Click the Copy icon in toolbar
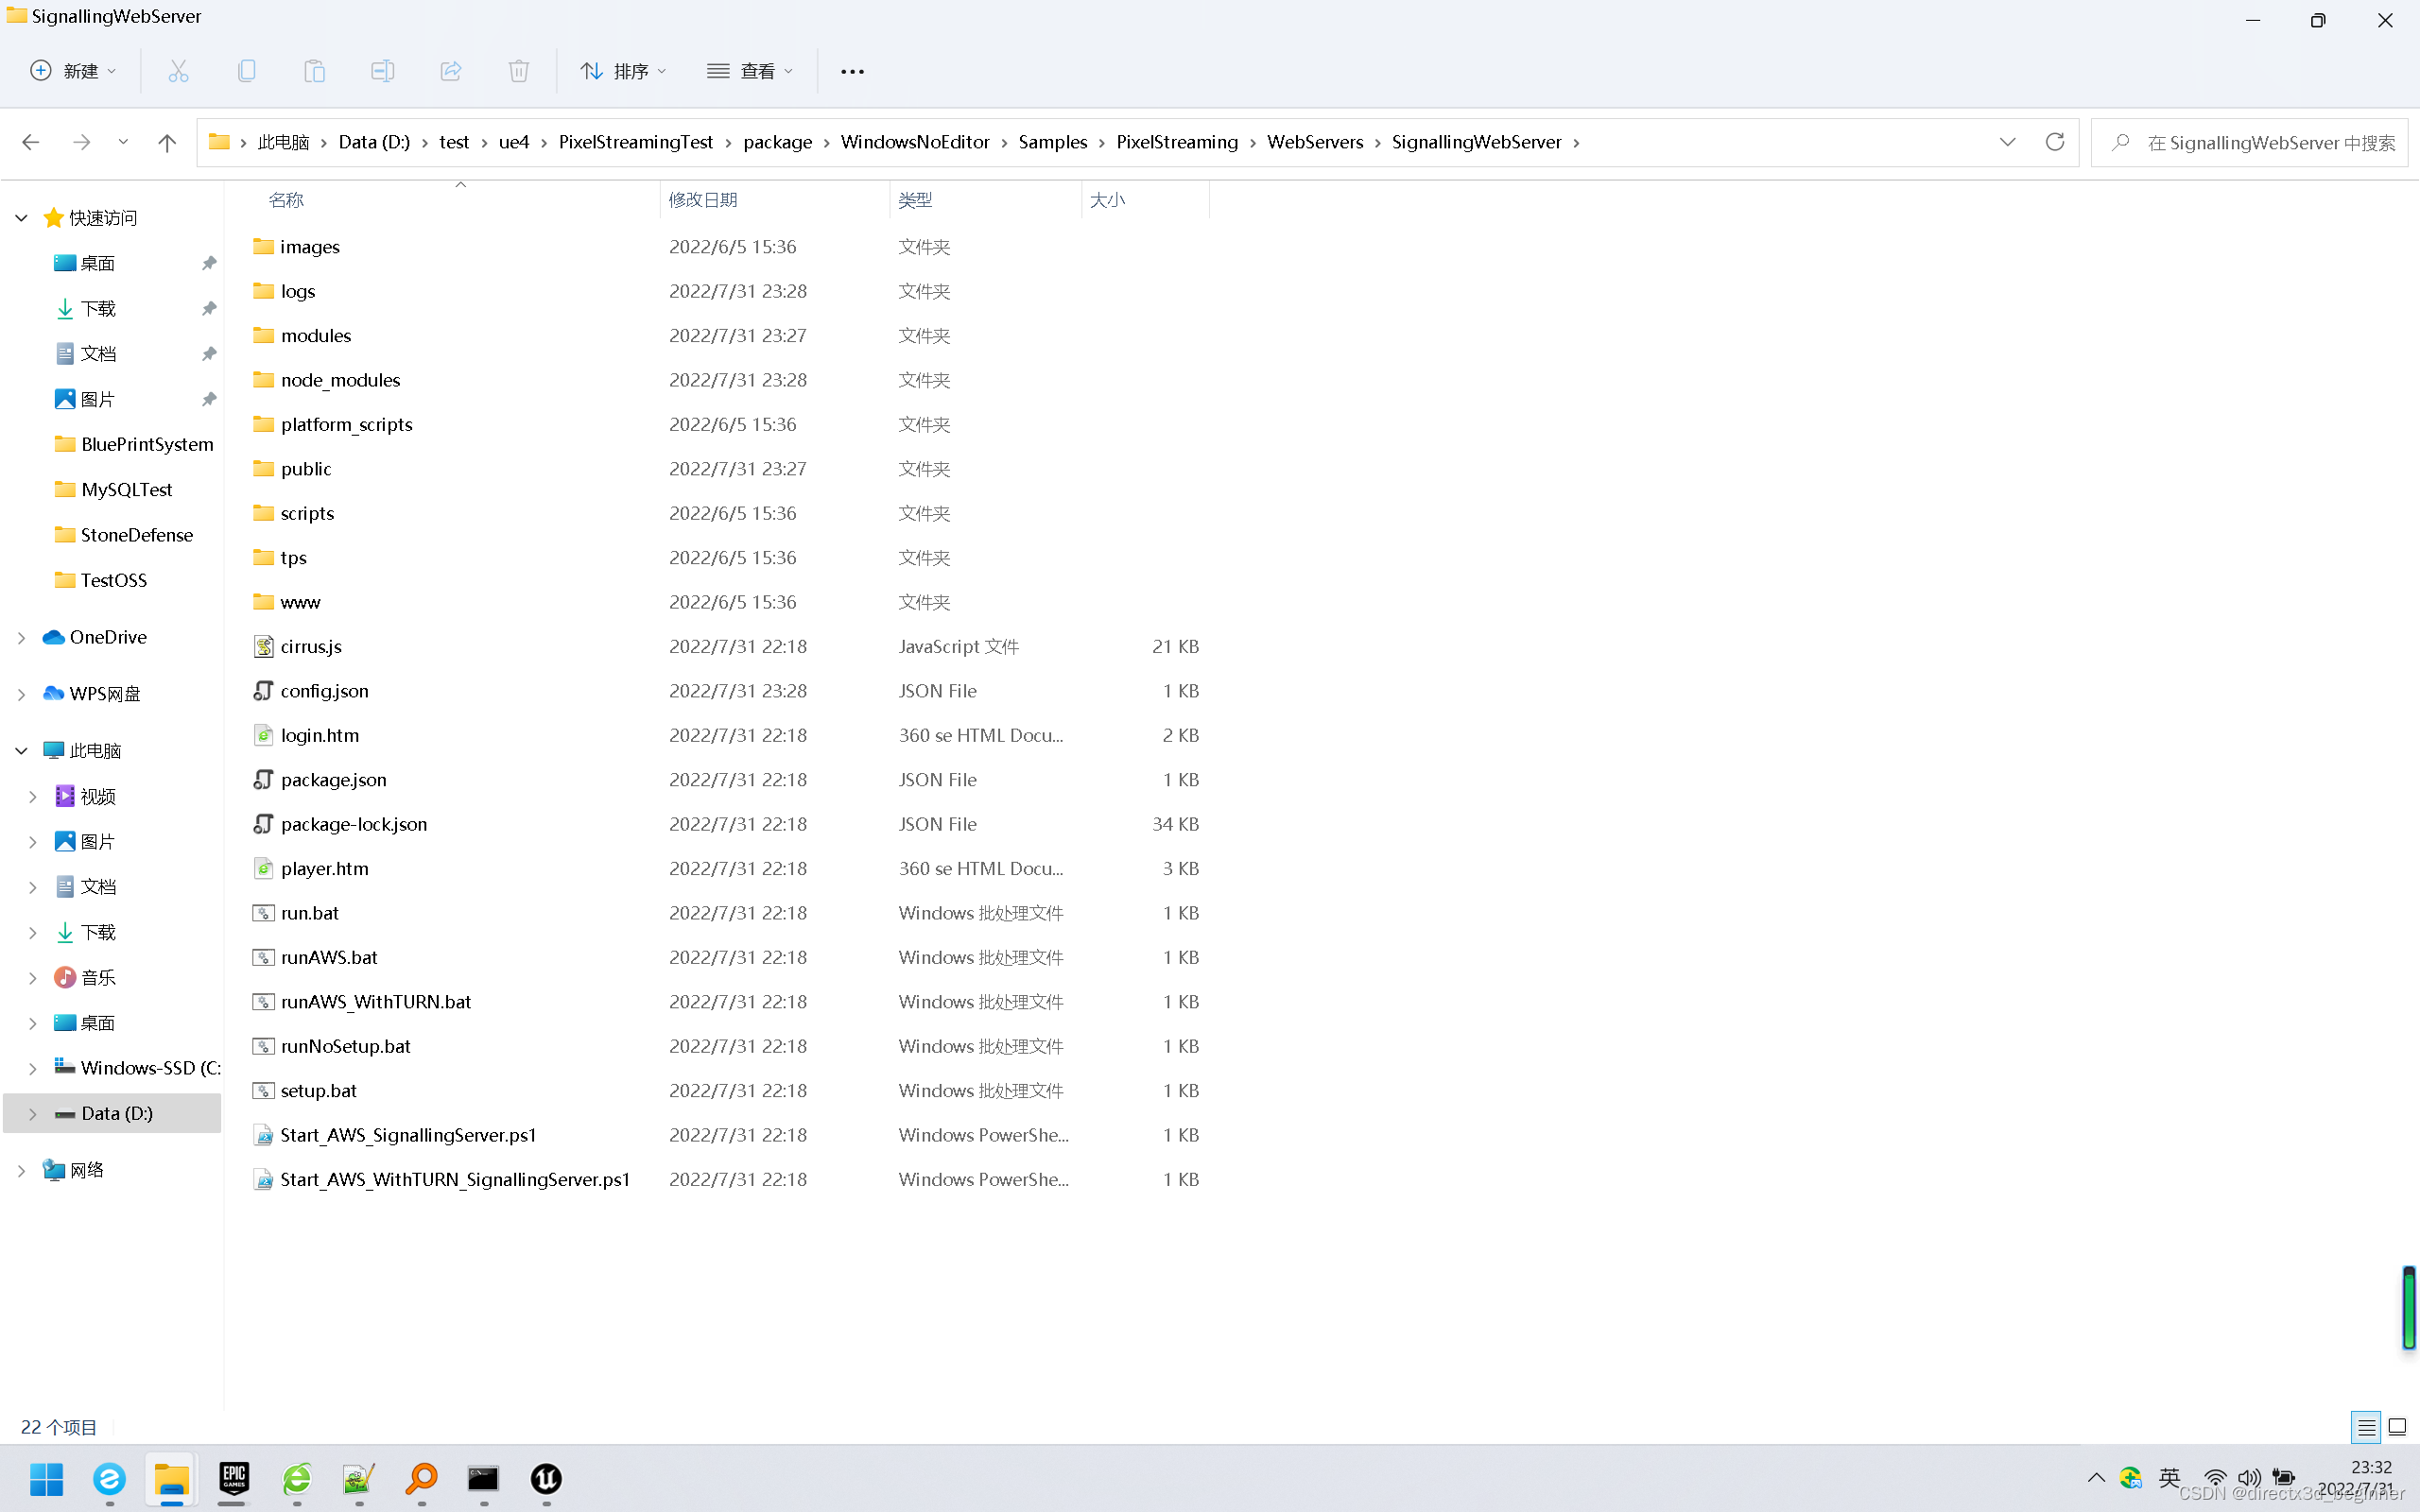Viewport: 2420px width, 1512px height. (247, 71)
